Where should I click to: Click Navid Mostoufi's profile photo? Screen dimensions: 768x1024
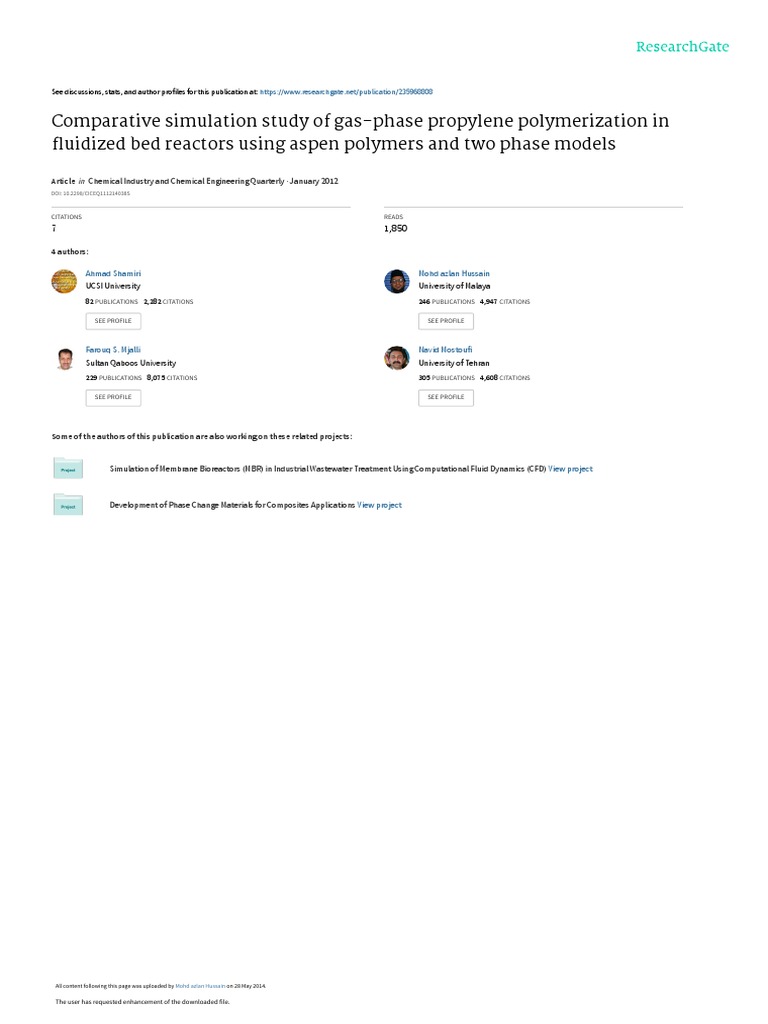[397, 358]
